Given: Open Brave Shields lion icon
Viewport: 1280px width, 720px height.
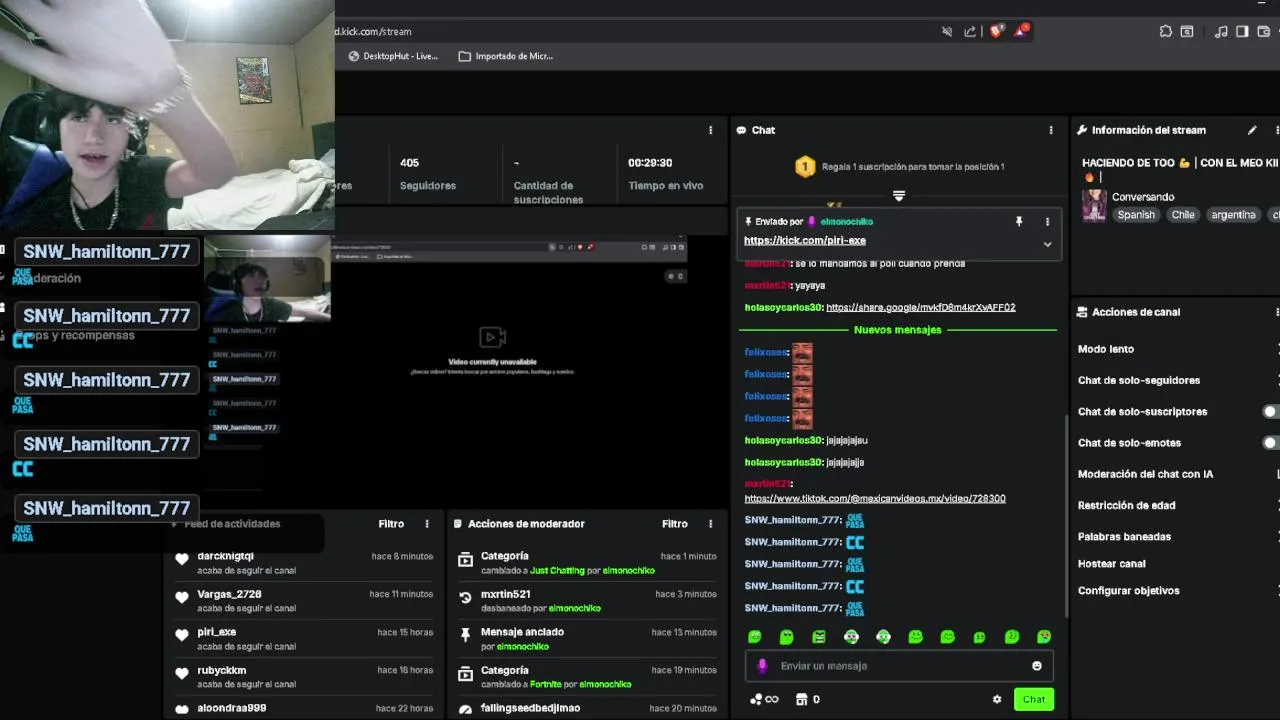Looking at the screenshot, I should 996,31.
